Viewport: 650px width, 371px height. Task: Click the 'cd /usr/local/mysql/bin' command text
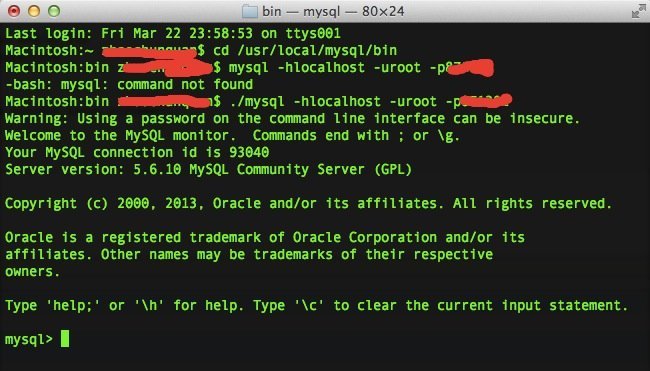305,51
